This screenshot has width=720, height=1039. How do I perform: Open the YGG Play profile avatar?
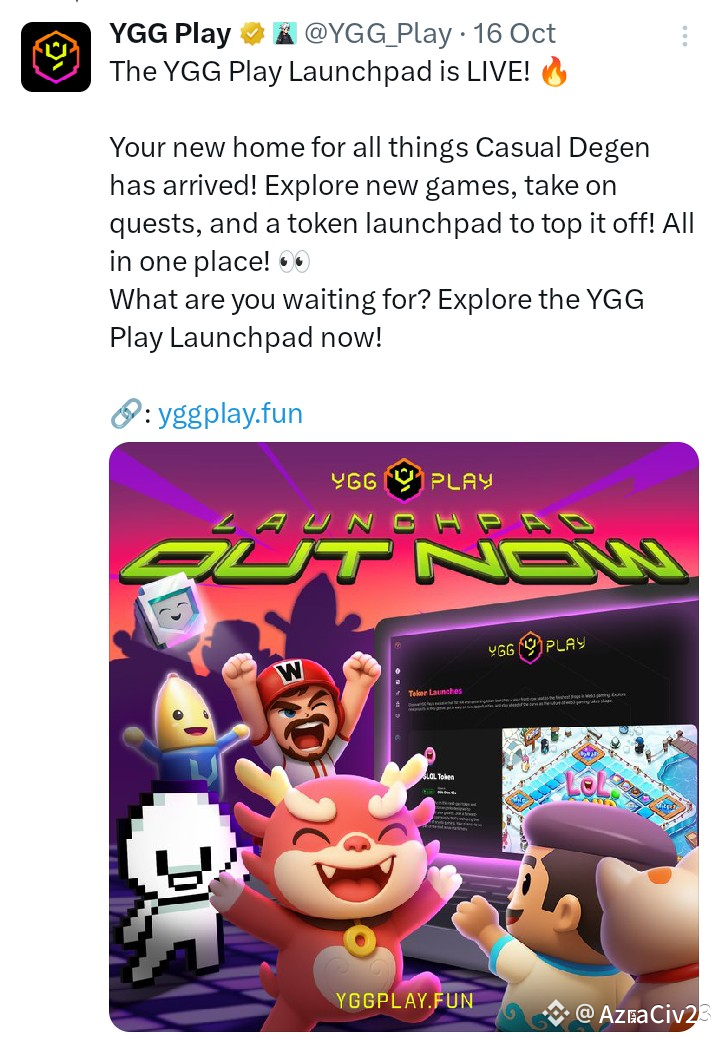pos(56,57)
